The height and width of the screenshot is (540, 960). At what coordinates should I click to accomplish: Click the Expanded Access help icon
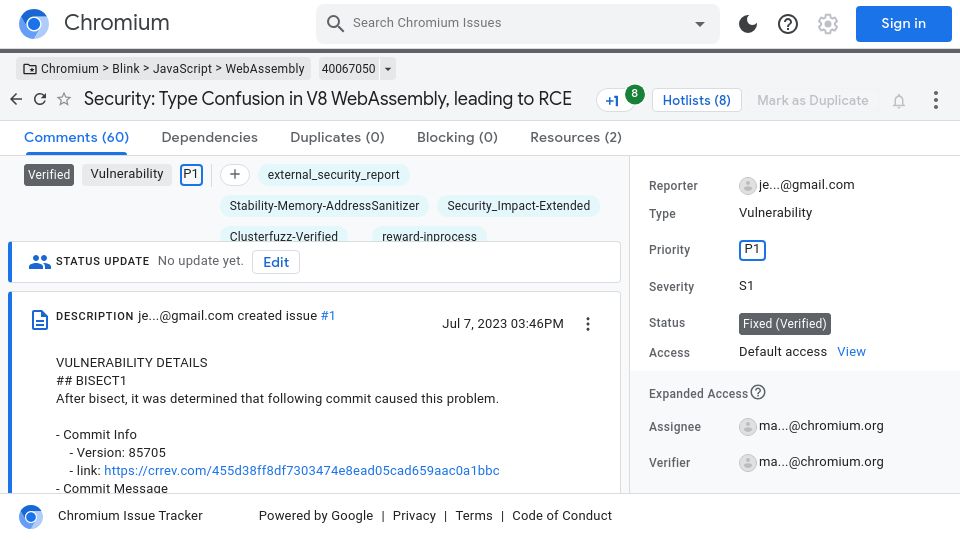pyautogui.click(x=758, y=392)
